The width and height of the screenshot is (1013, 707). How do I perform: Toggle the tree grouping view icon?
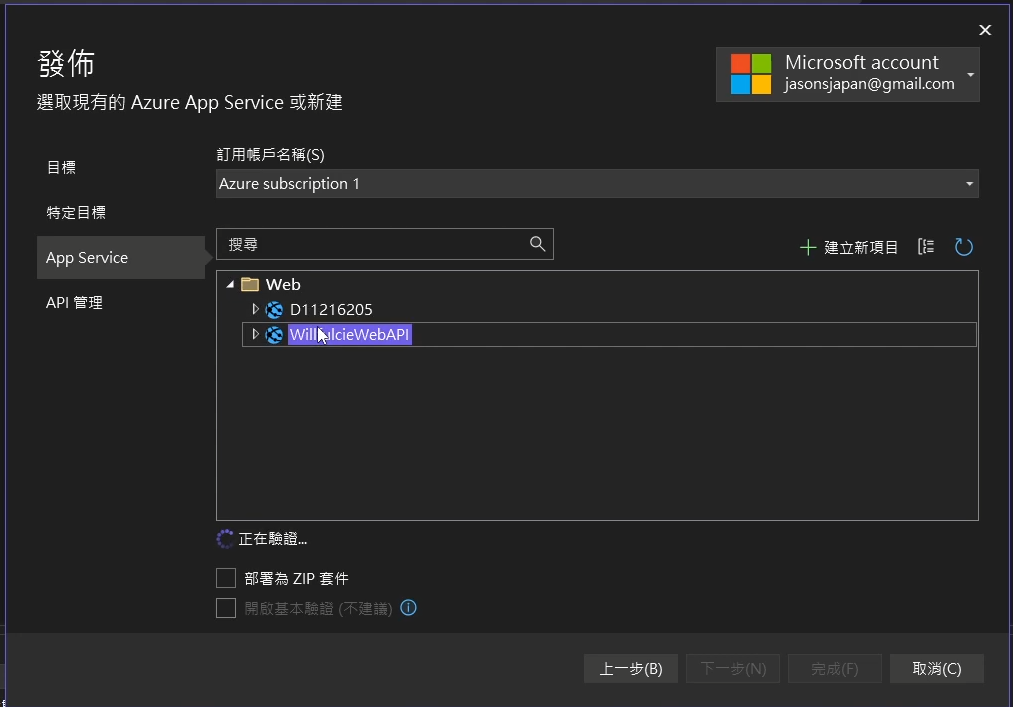tap(926, 246)
